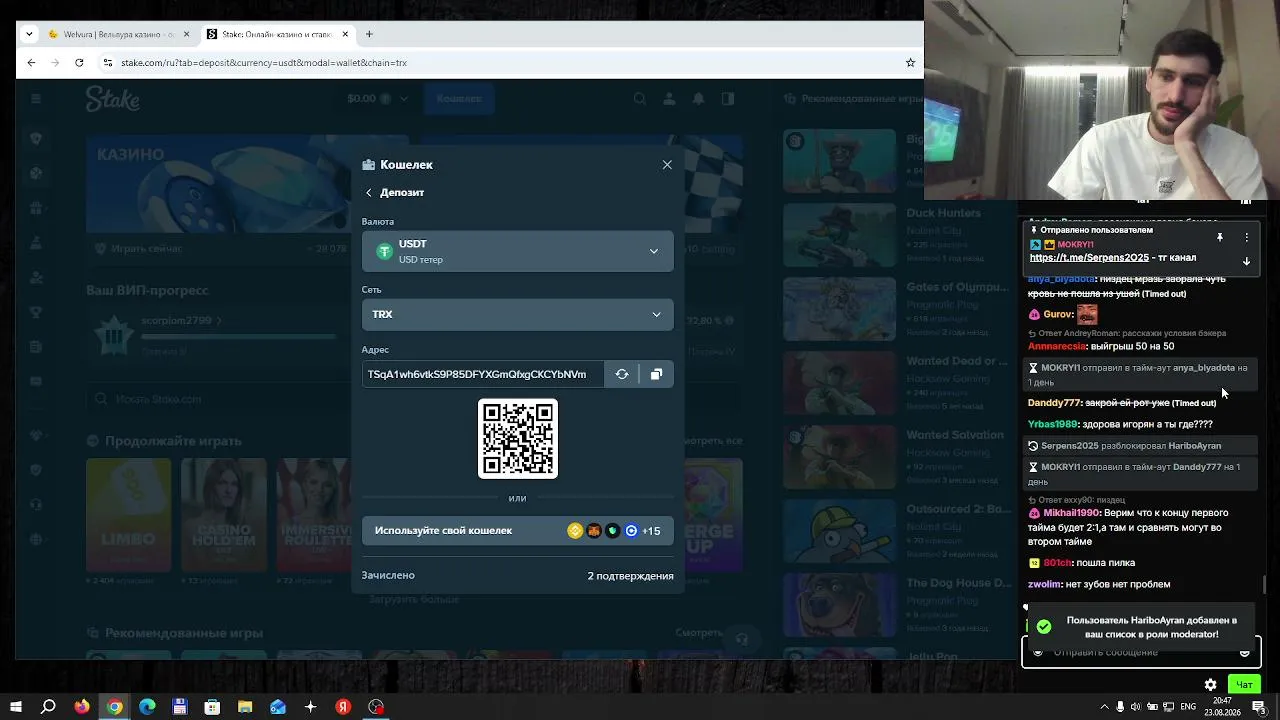Open a new browser tab
Image resolution: width=1280 pixels, height=720 pixels.
click(x=369, y=34)
